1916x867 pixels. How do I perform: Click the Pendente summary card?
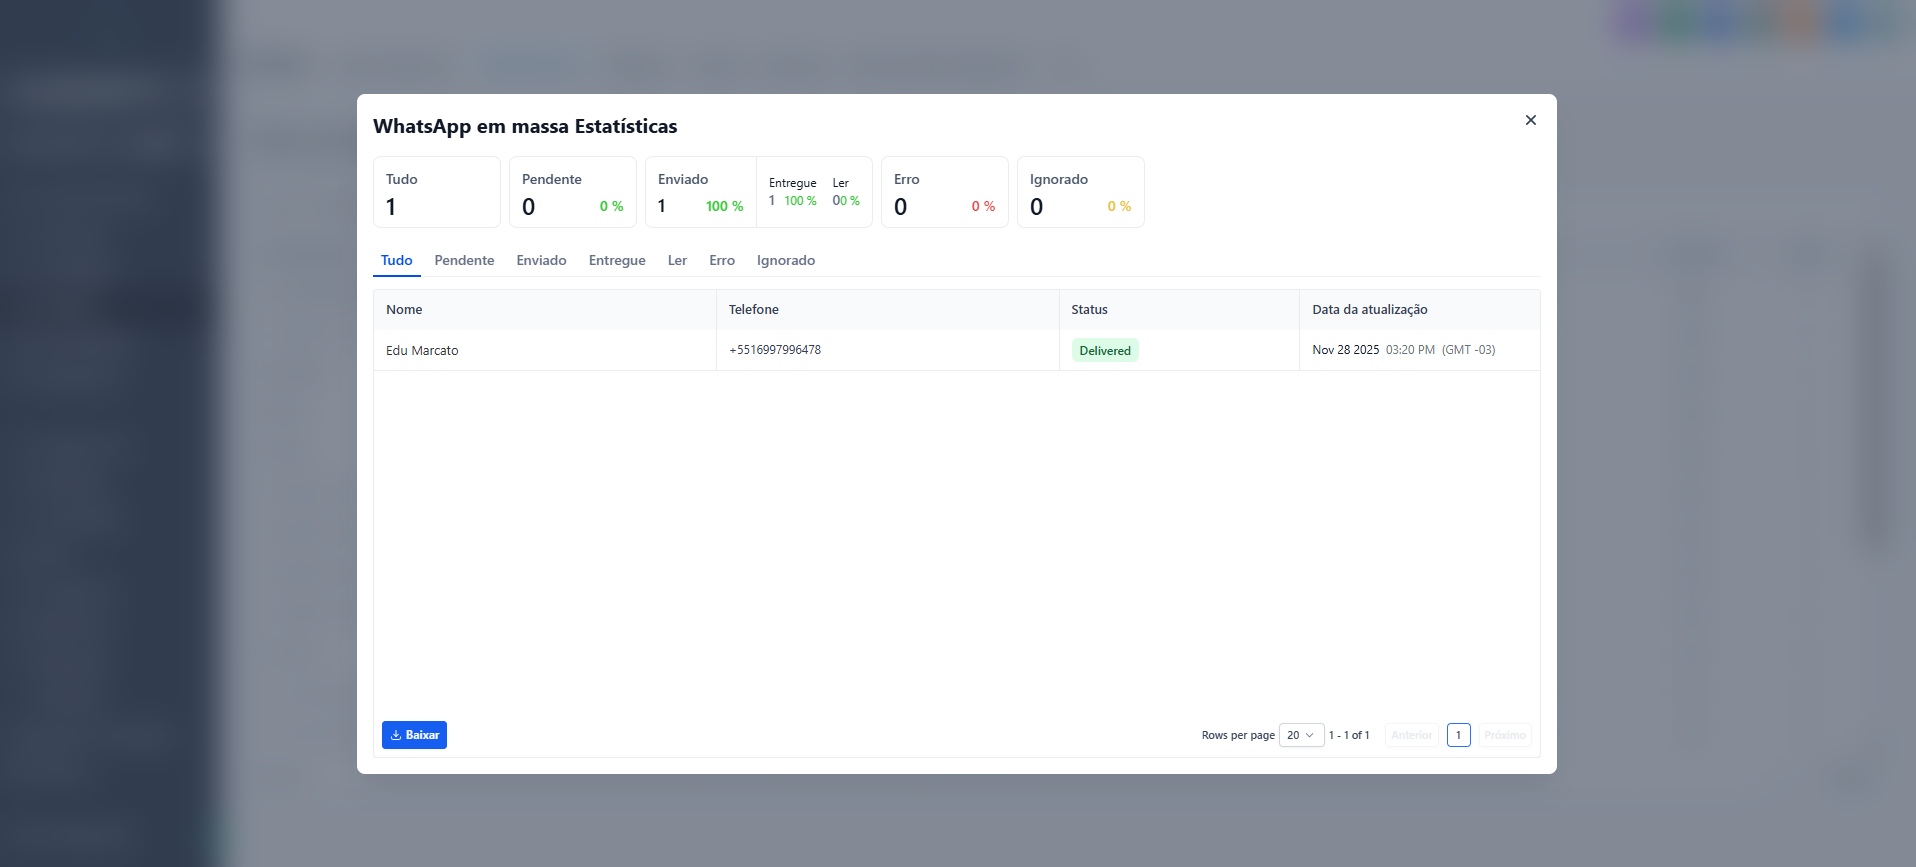pos(573,192)
